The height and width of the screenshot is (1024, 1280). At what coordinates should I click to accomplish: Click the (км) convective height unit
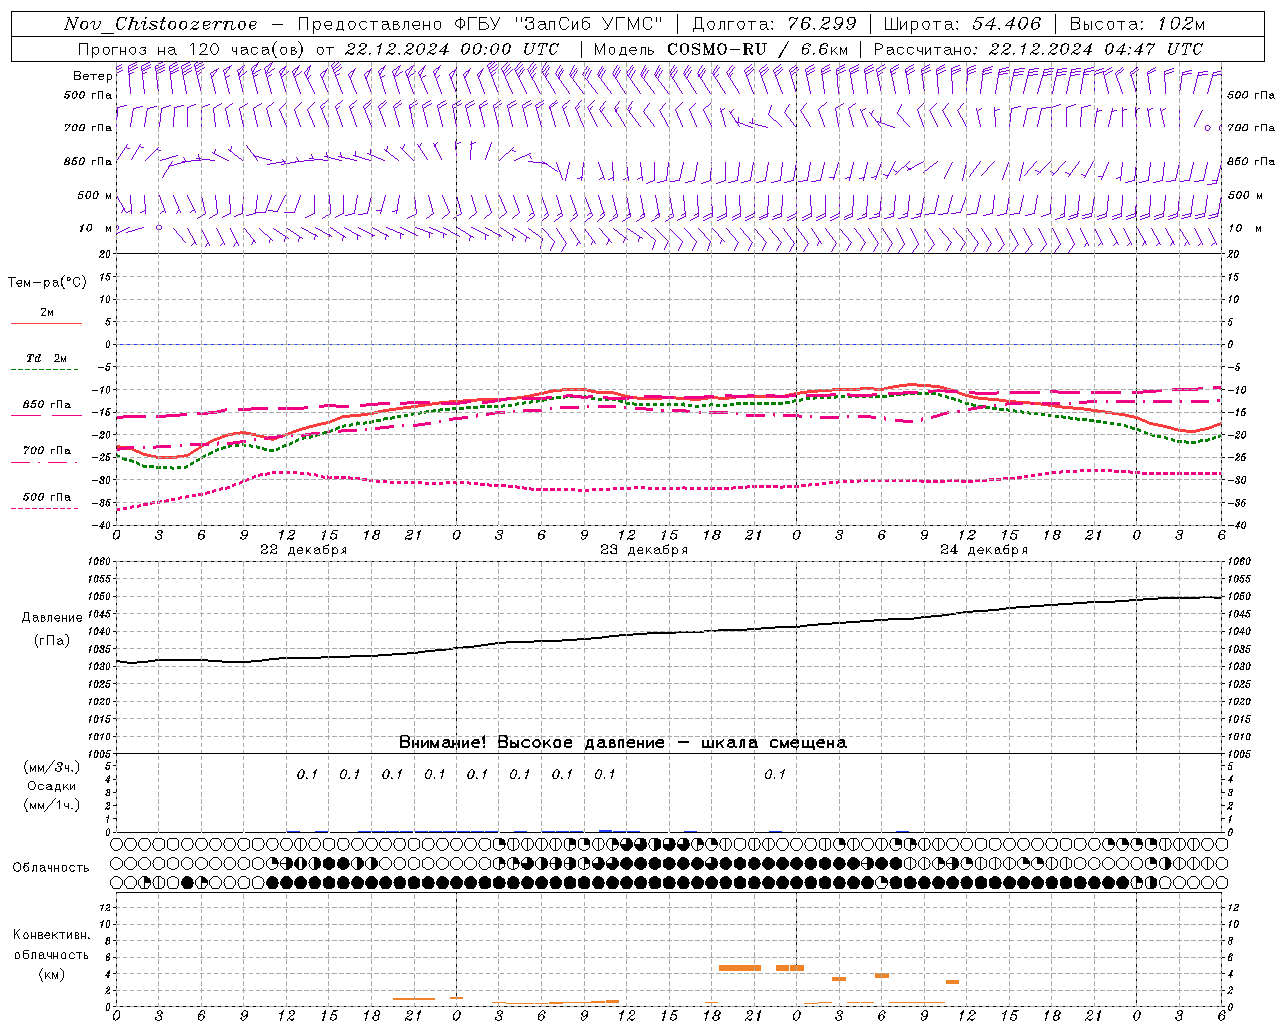(x=51, y=974)
